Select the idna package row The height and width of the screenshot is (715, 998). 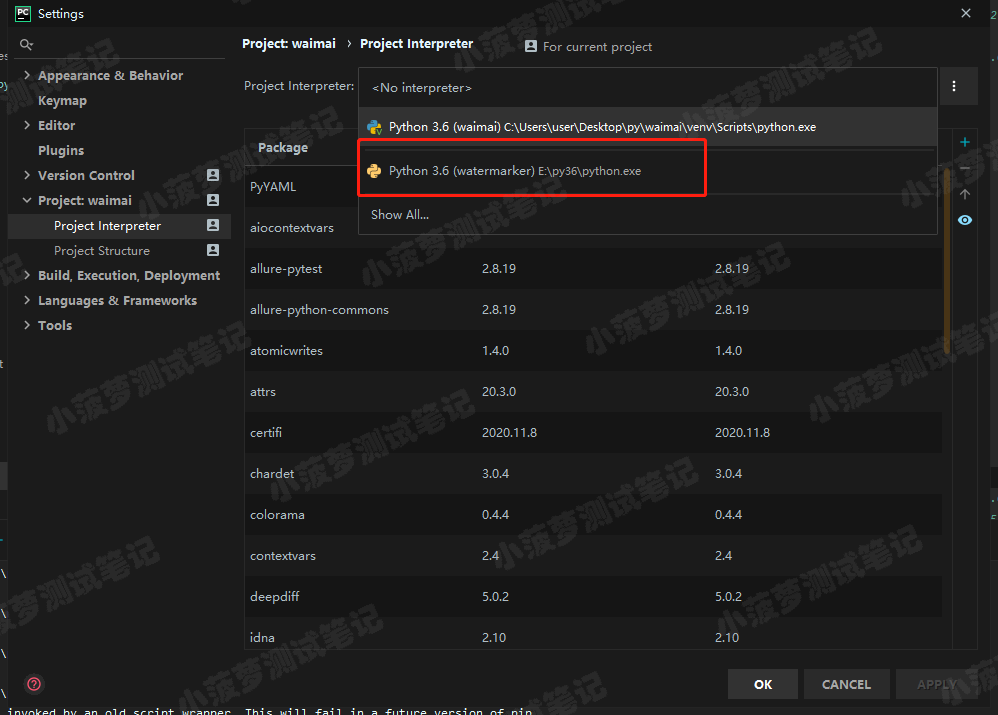tap(593, 634)
